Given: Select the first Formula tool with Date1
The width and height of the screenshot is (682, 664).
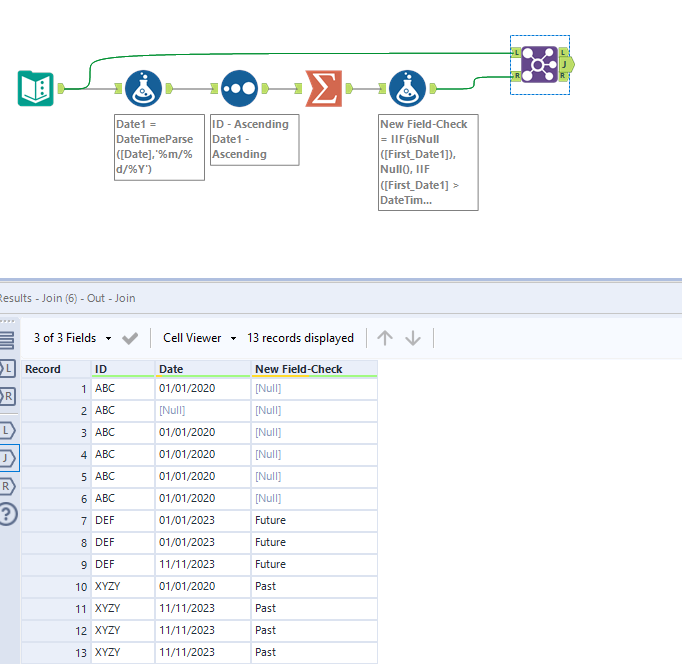Looking at the screenshot, I should (x=143, y=88).
